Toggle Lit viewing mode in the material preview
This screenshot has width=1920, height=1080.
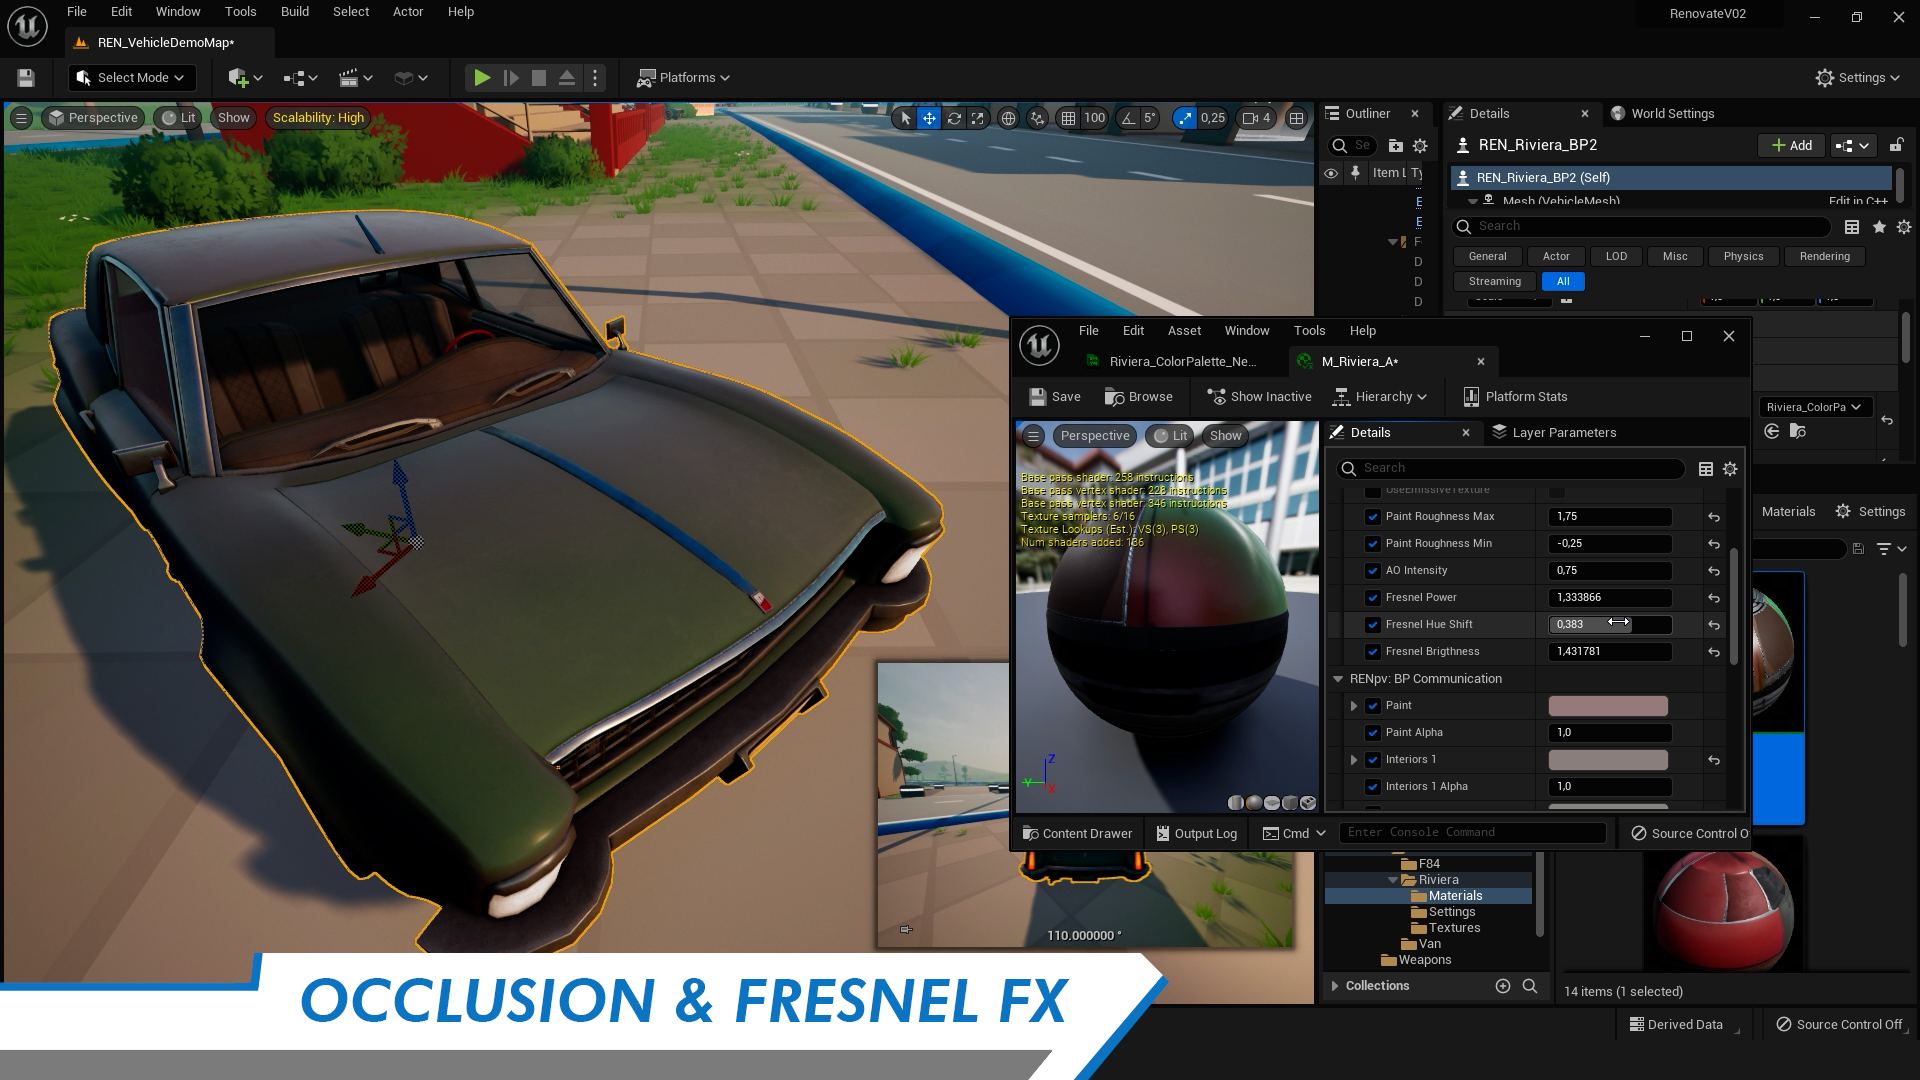pyautogui.click(x=1170, y=435)
